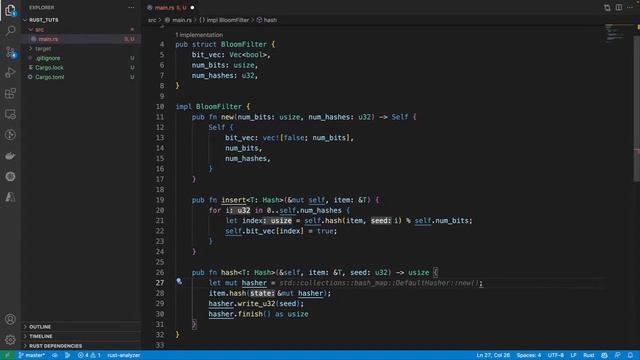Click the feedback icon in status bar

coord(618,355)
